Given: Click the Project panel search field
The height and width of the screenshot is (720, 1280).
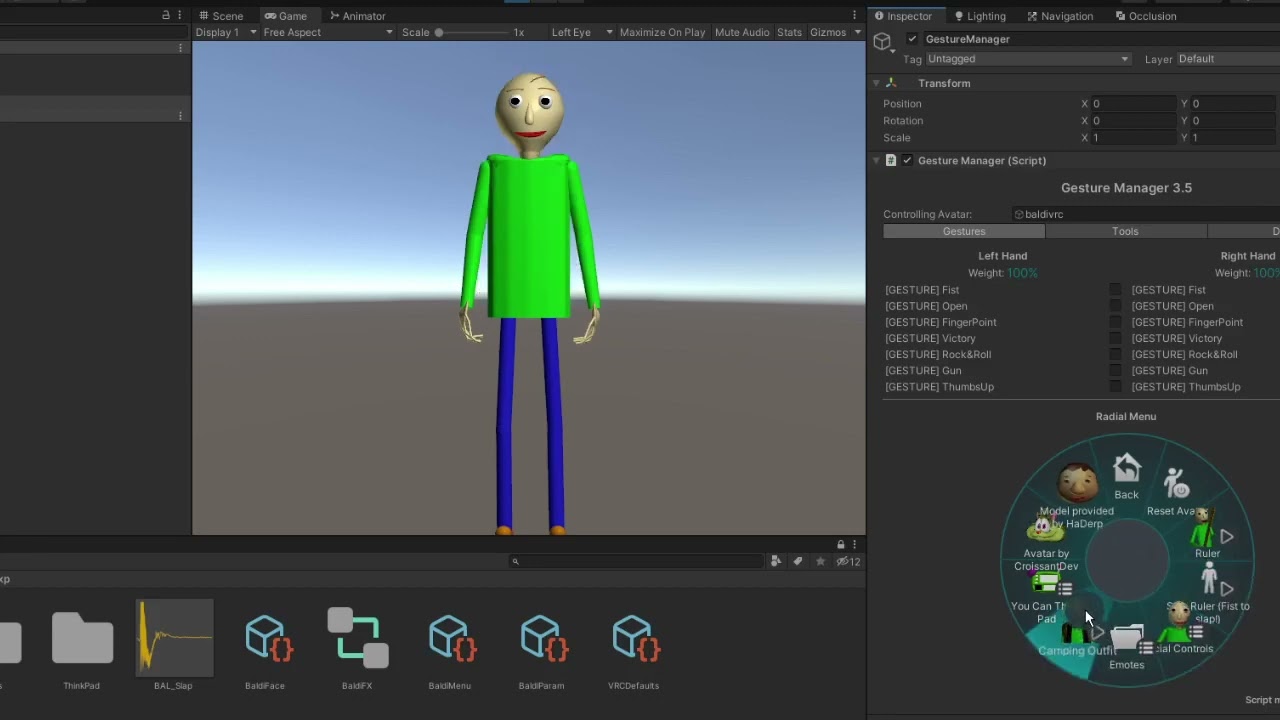Looking at the screenshot, I should pos(638,561).
